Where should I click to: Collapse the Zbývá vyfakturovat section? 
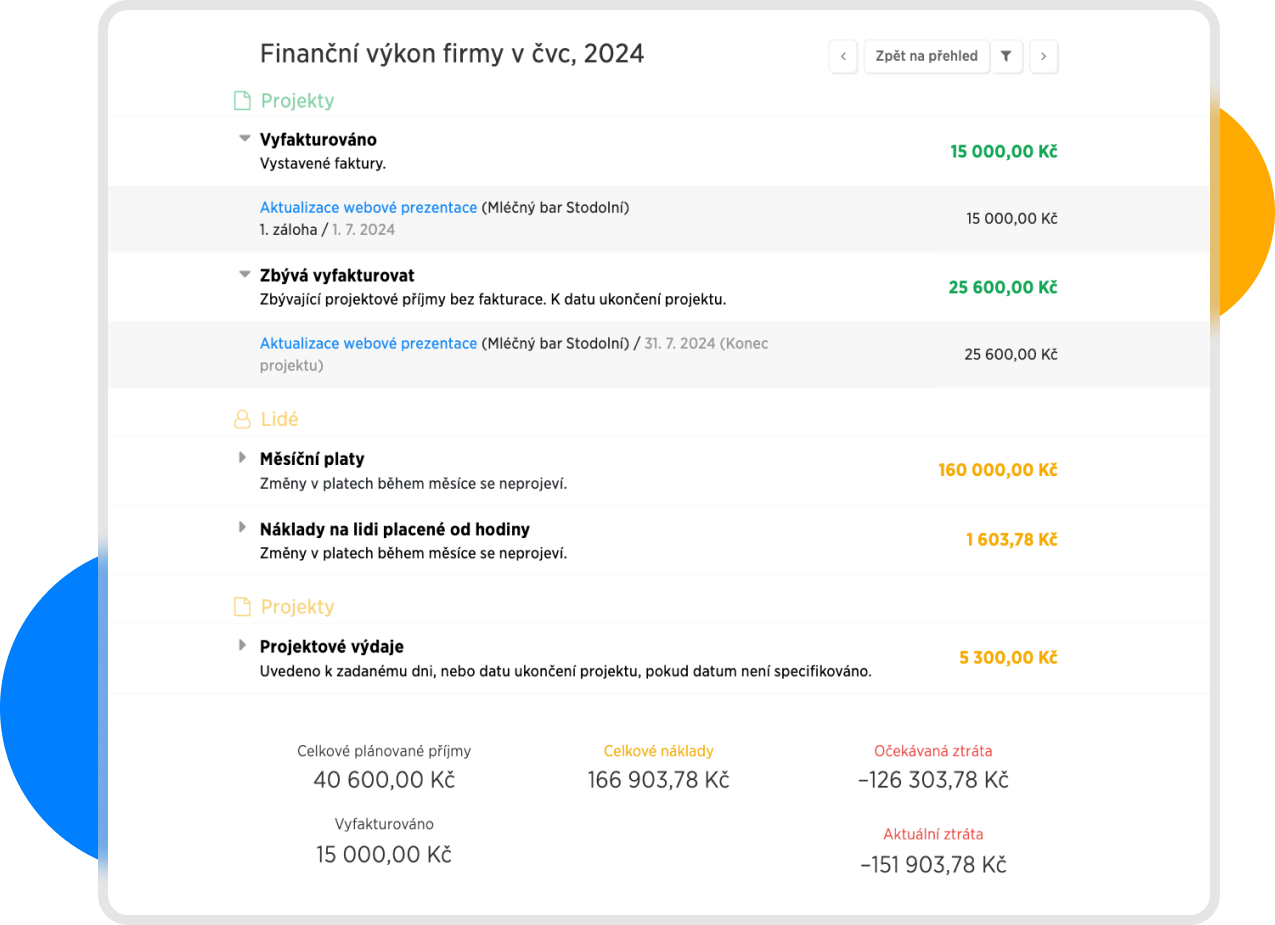point(243,275)
